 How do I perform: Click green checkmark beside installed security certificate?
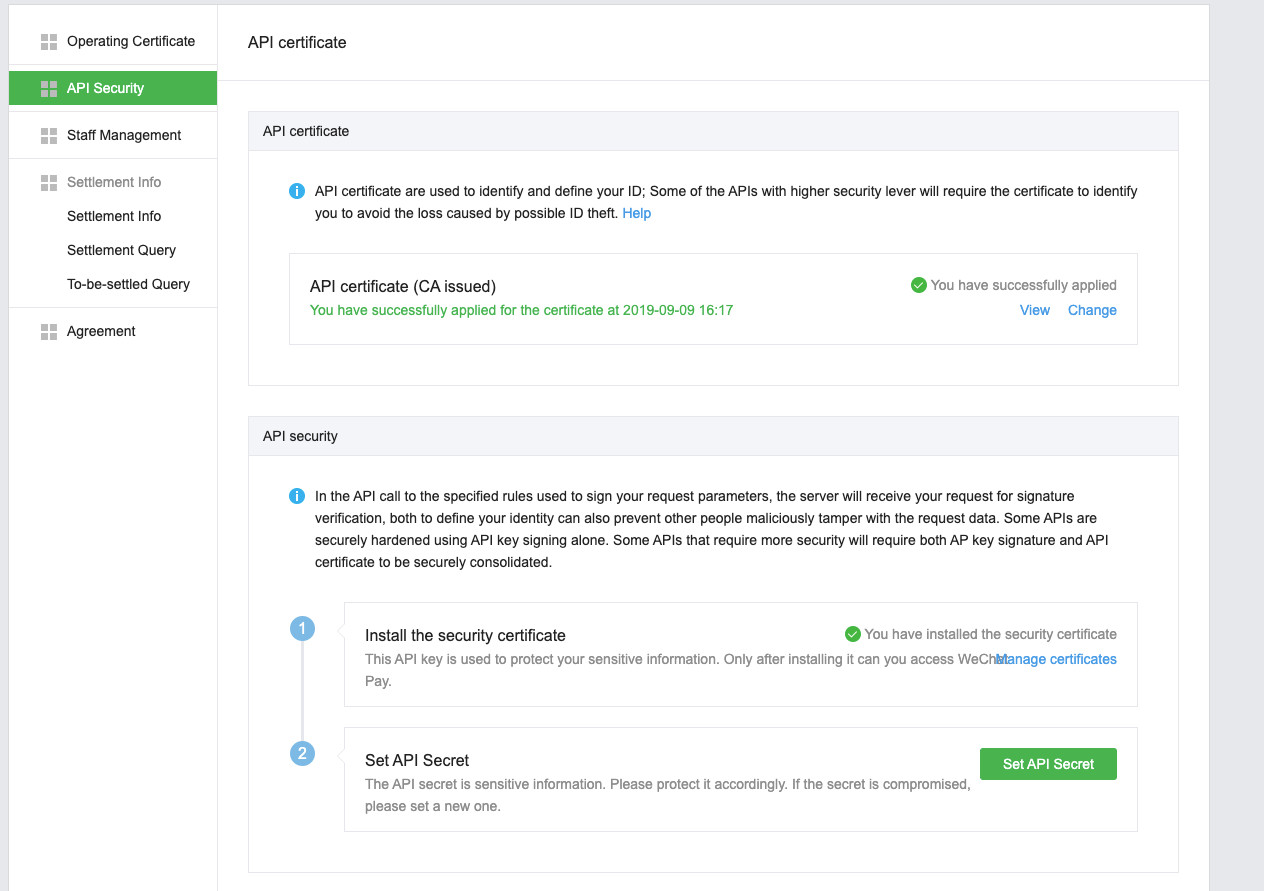[x=853, y=634]
